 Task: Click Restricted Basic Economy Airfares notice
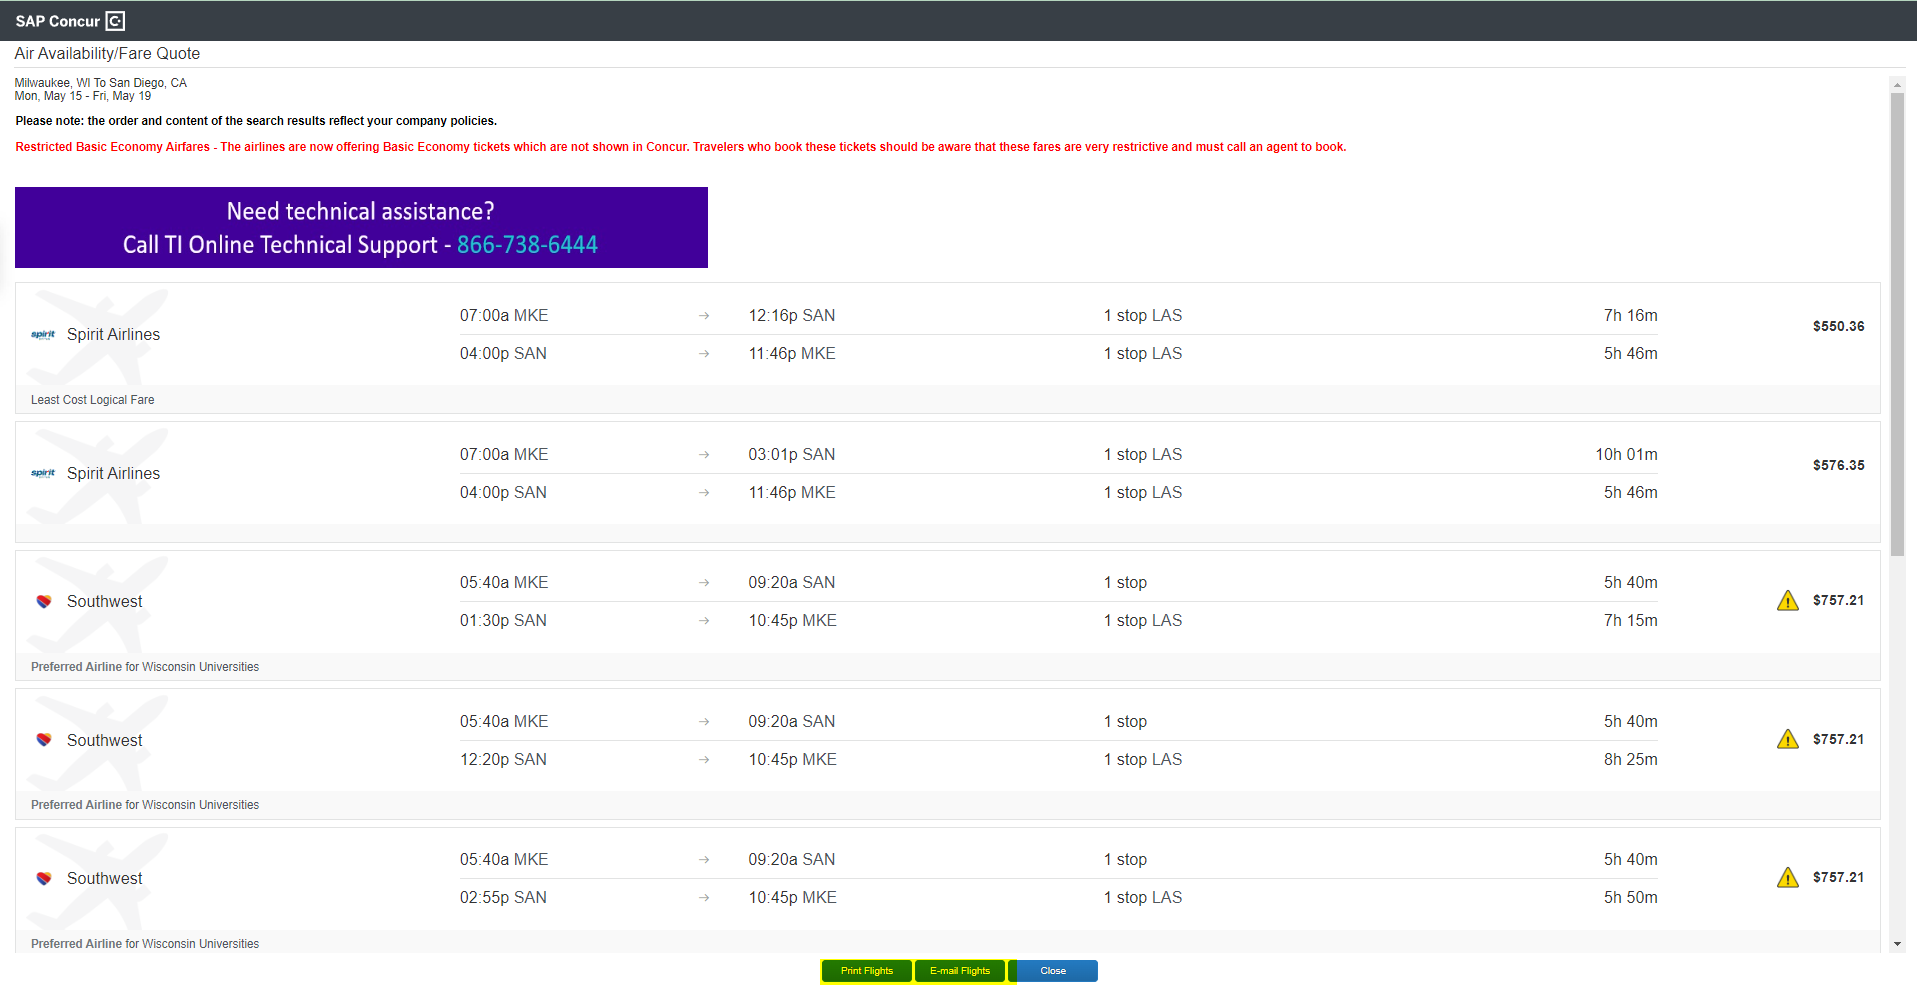coord(681,147)
